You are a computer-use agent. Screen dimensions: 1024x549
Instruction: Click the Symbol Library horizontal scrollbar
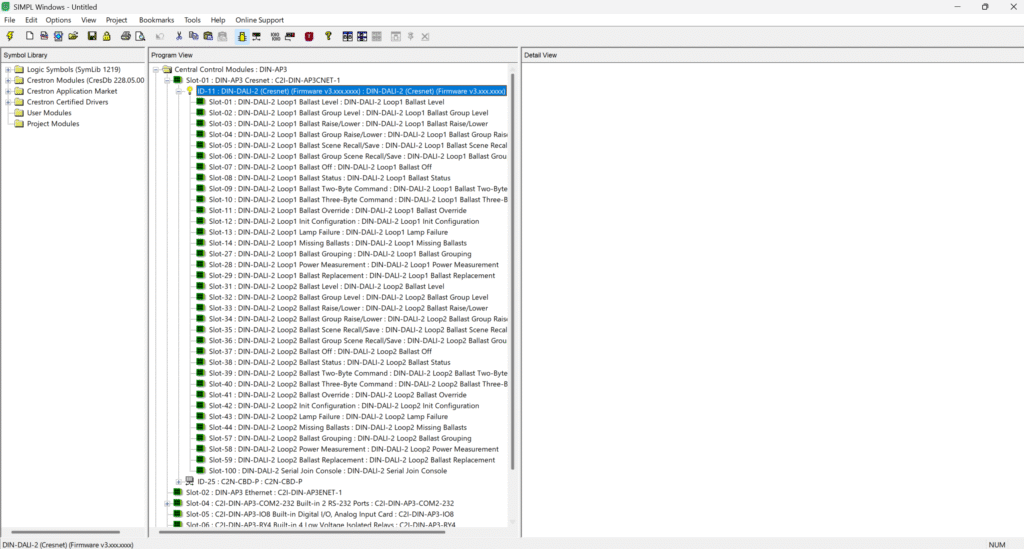pos(65,531)
